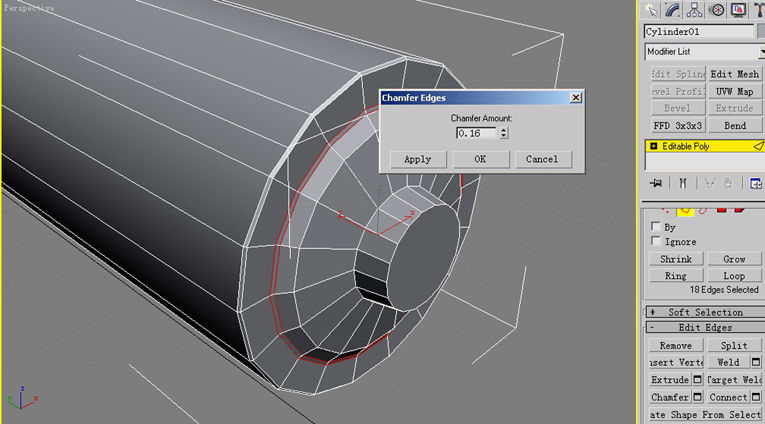Click the Chamfer Amount spinner arrows
This screenshot has width=765, height=424.
(x=503, y=133)
